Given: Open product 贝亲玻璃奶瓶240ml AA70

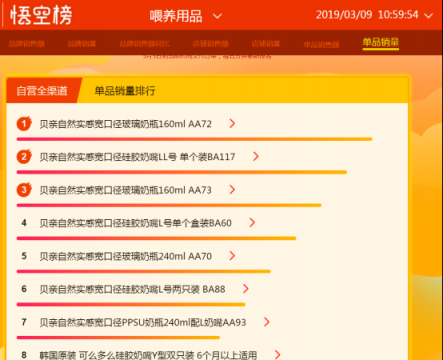Looking at the screenshot, I should point(126,256).
